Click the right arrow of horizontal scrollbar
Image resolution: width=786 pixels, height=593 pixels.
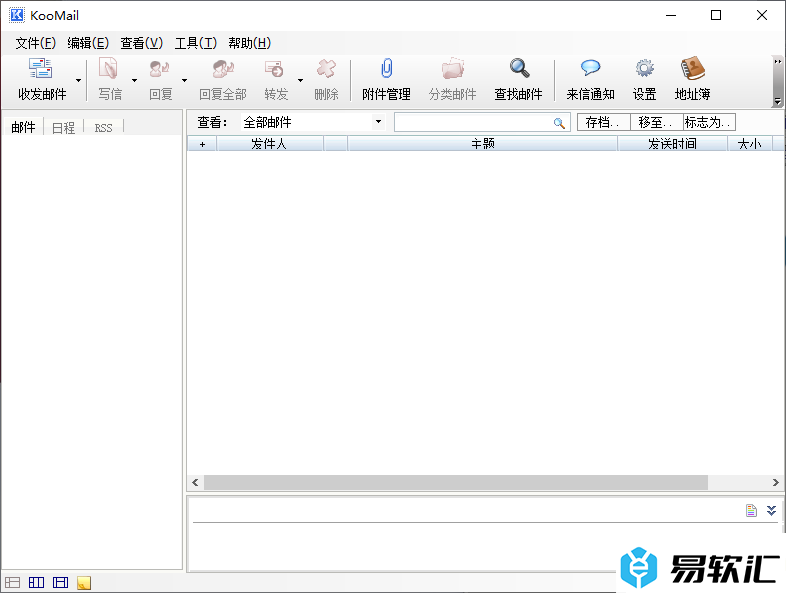click(775, 482)
